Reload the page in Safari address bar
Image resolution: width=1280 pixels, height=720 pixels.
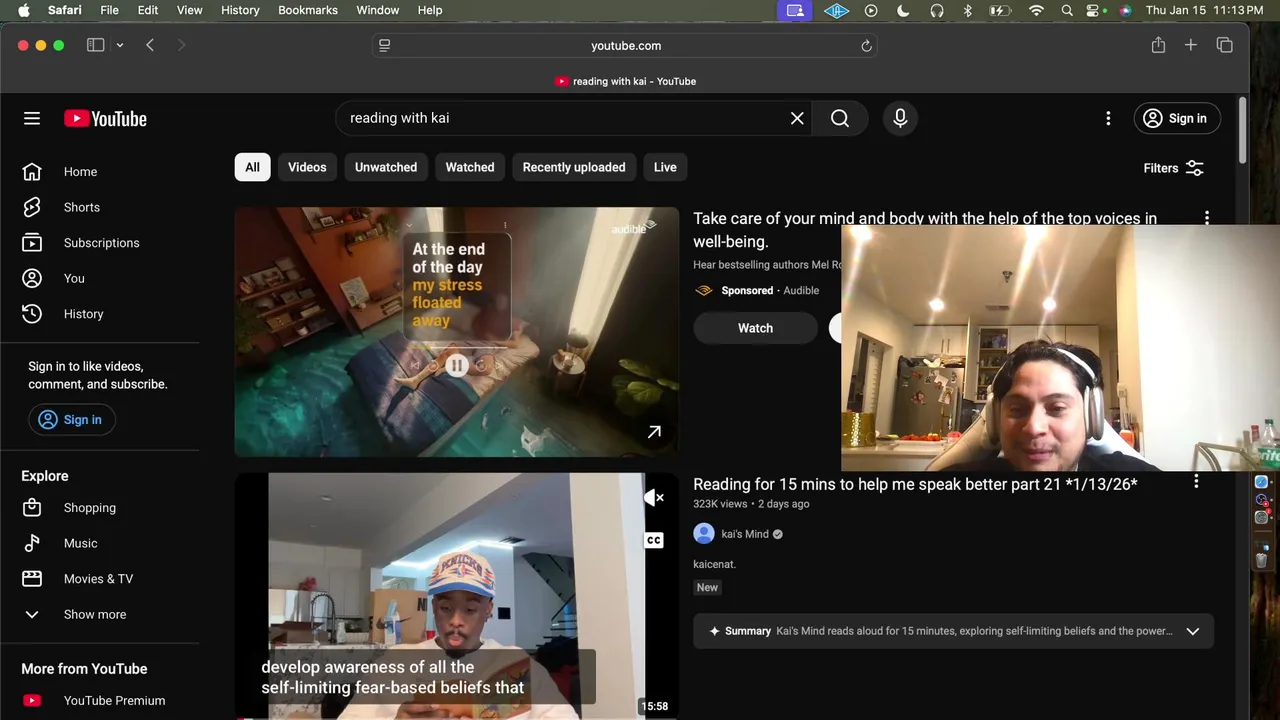tap(866, 46)
